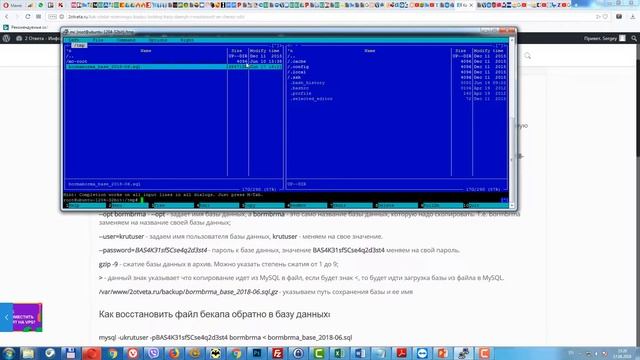Click the Name column header in left panel
640x360 pixels.
[x=146, y=51]
